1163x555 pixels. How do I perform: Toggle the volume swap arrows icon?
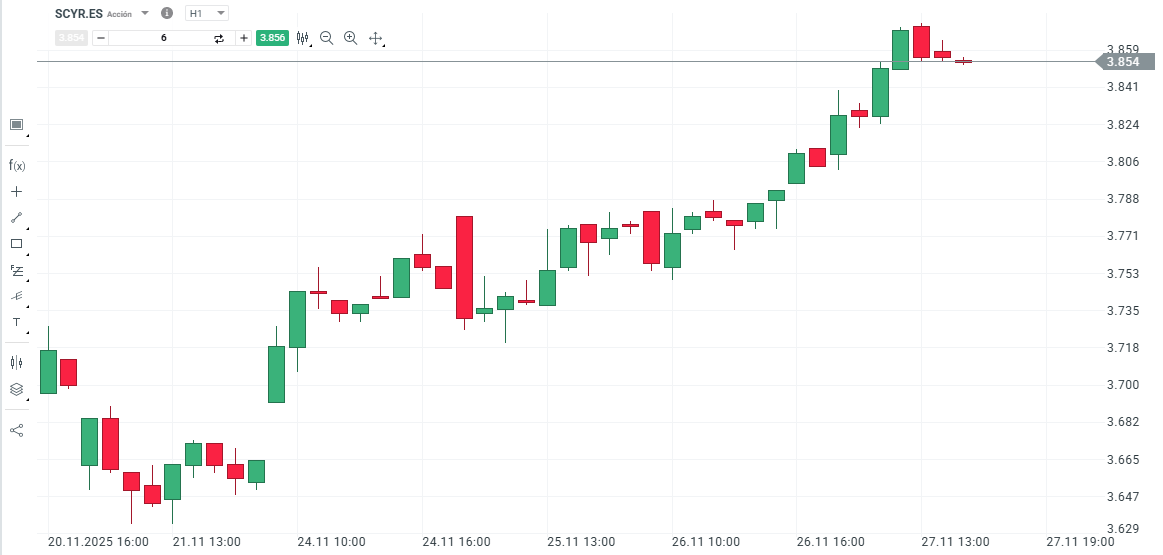click(x=219, y=38)
